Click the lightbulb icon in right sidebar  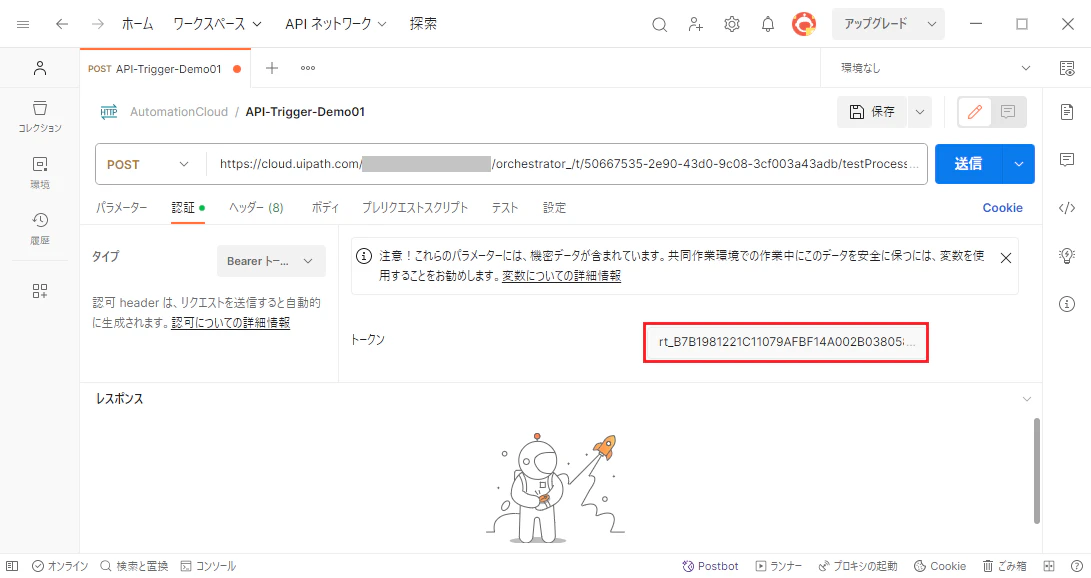(x=1067, y=256)
